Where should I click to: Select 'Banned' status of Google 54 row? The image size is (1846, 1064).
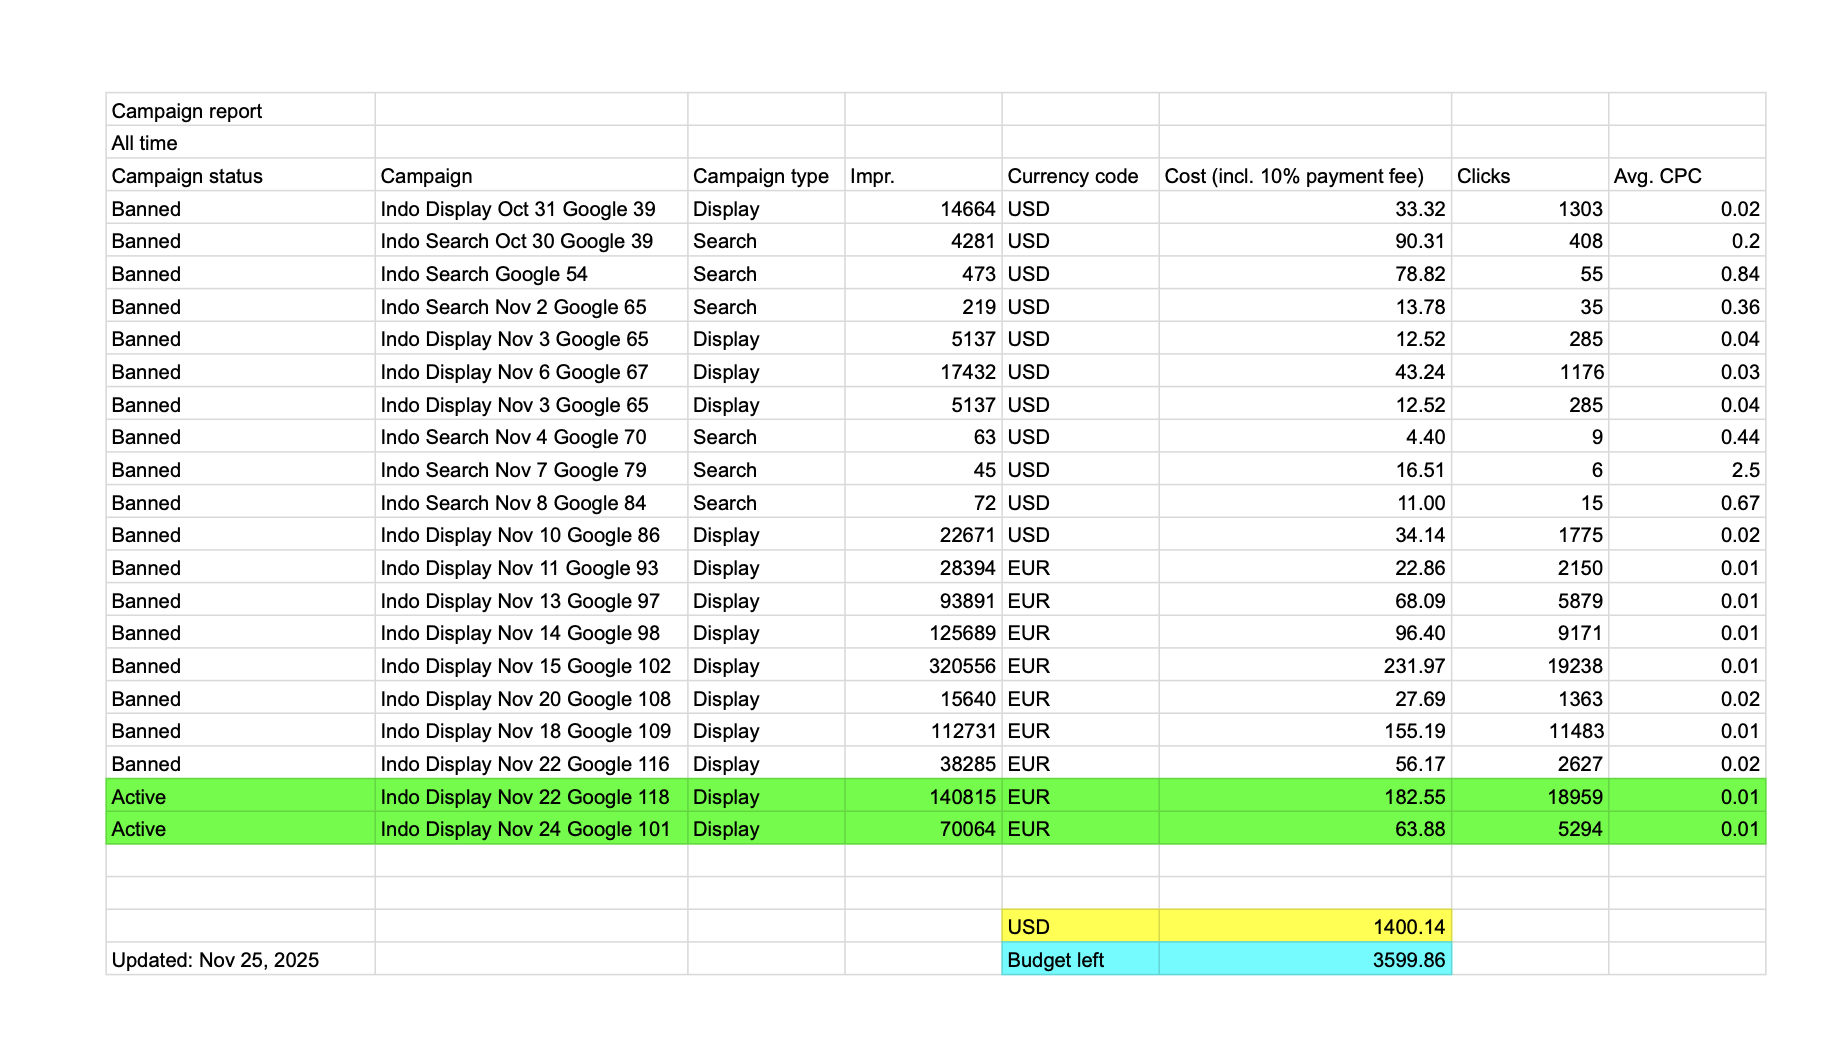(x=240, y=274)
